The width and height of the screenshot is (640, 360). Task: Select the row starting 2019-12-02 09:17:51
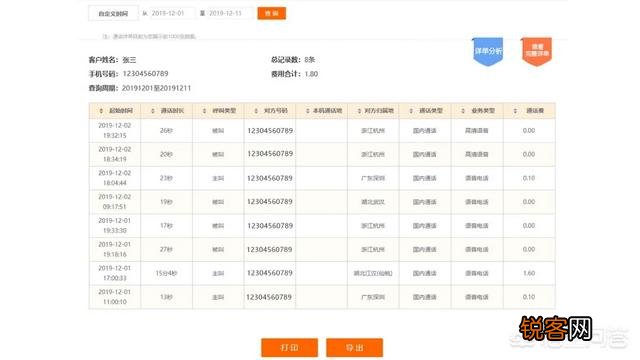click(x=322, y=202)
